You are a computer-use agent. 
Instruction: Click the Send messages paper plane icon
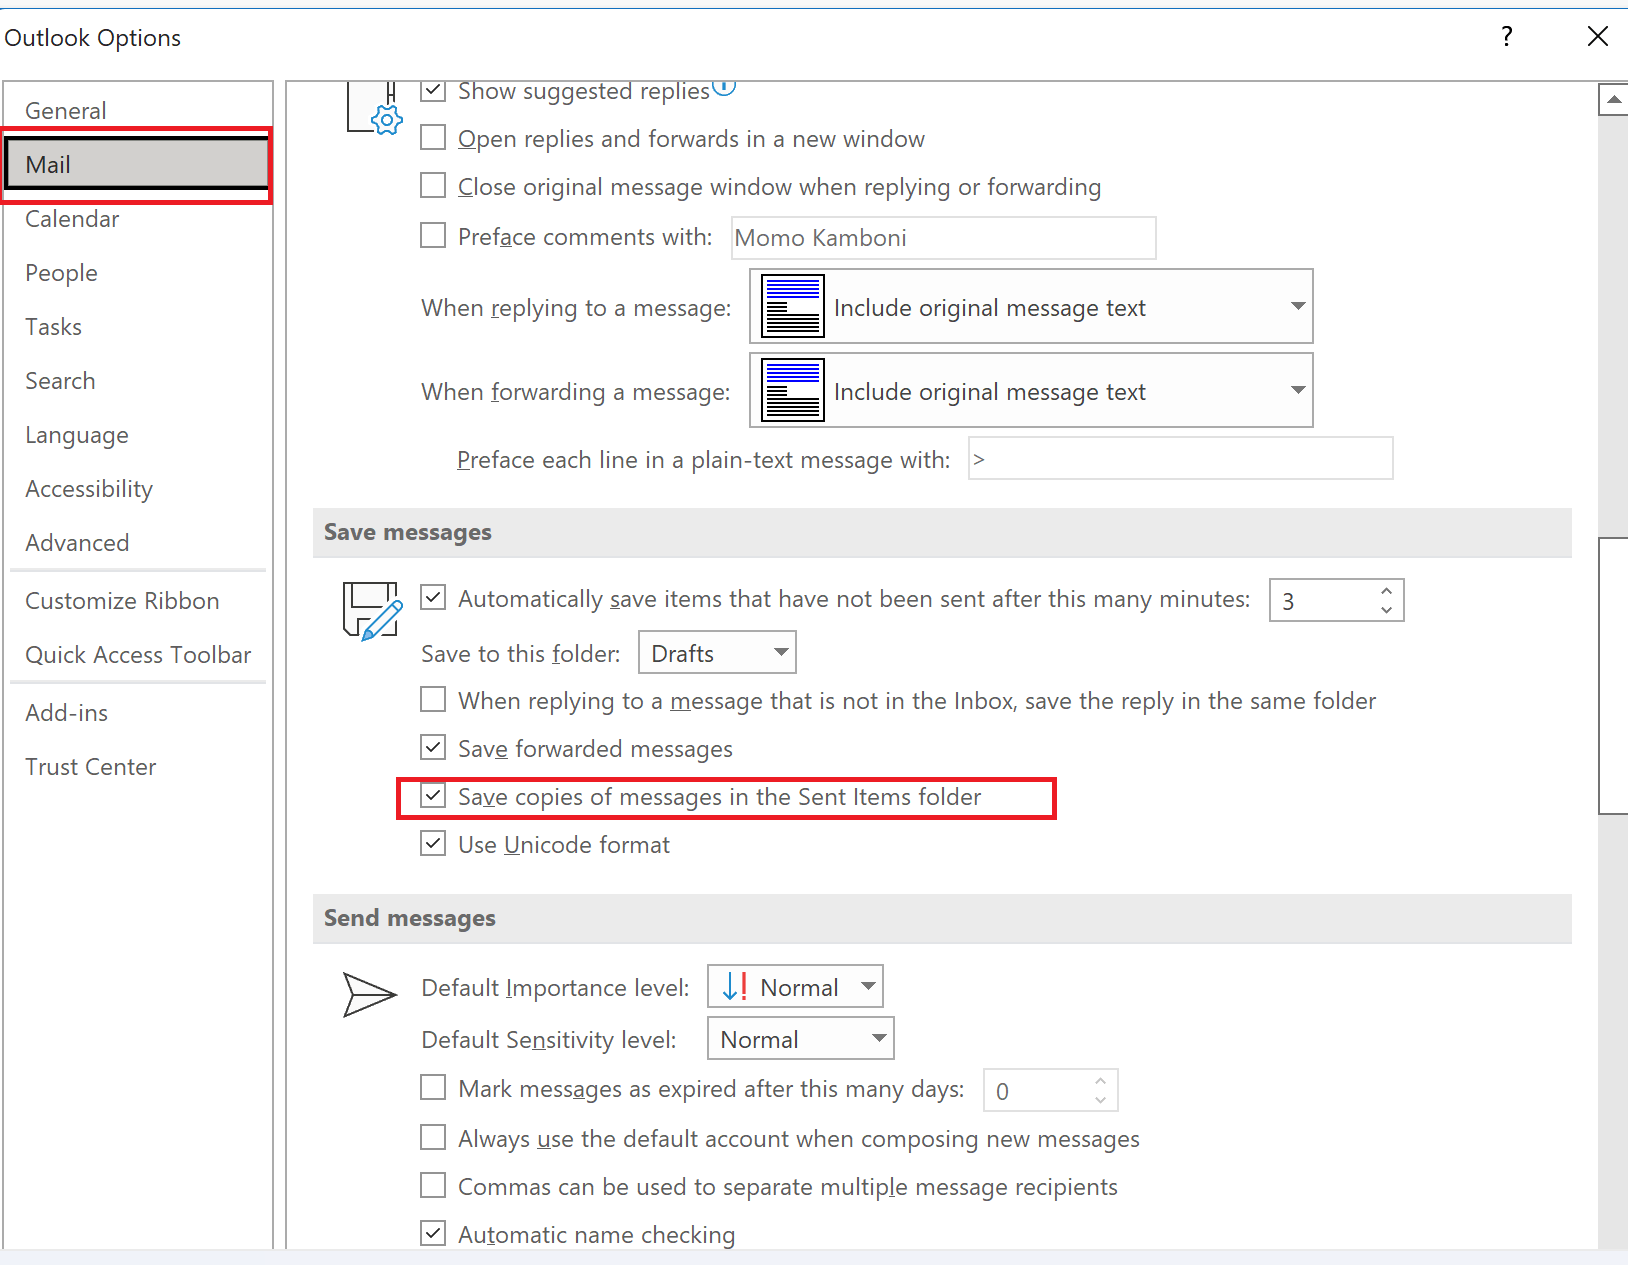click(370, 994)
